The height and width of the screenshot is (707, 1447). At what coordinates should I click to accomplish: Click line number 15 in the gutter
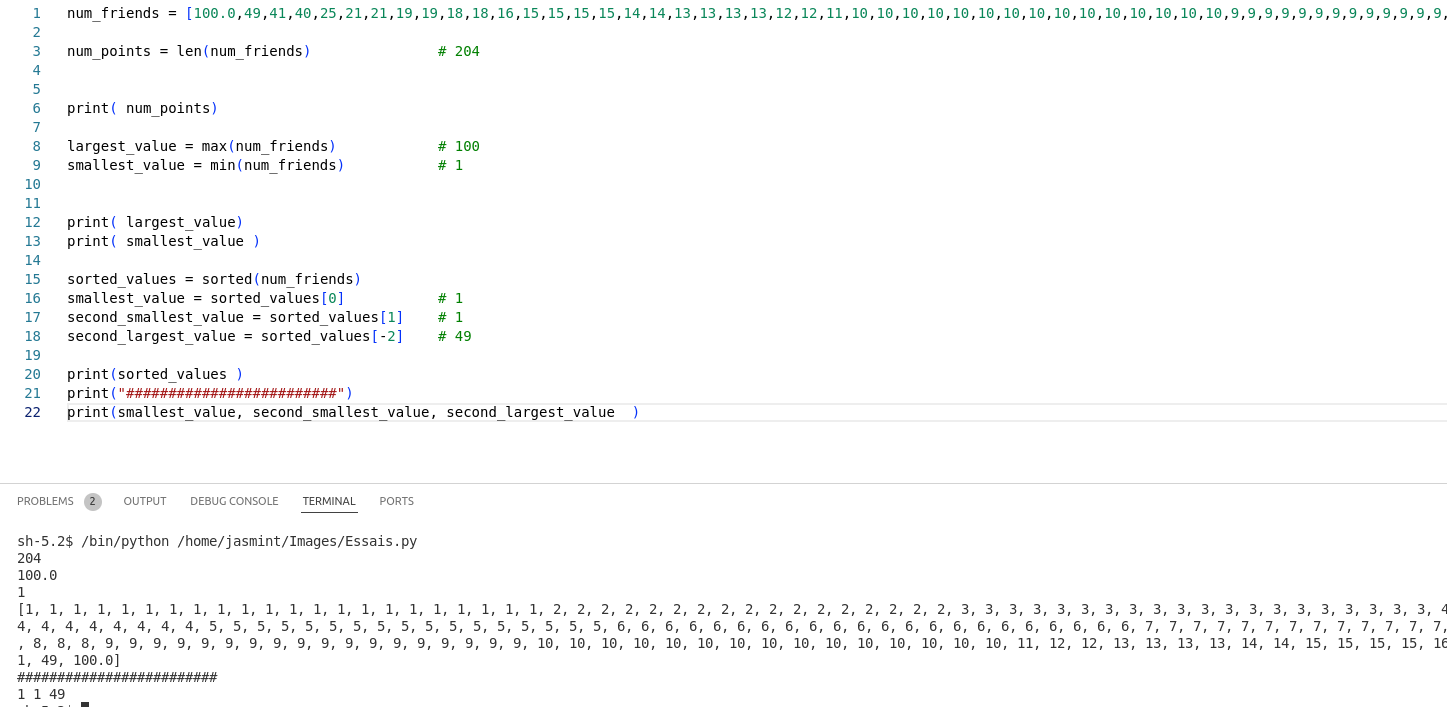pyautogui.click(x=33, y=279)
